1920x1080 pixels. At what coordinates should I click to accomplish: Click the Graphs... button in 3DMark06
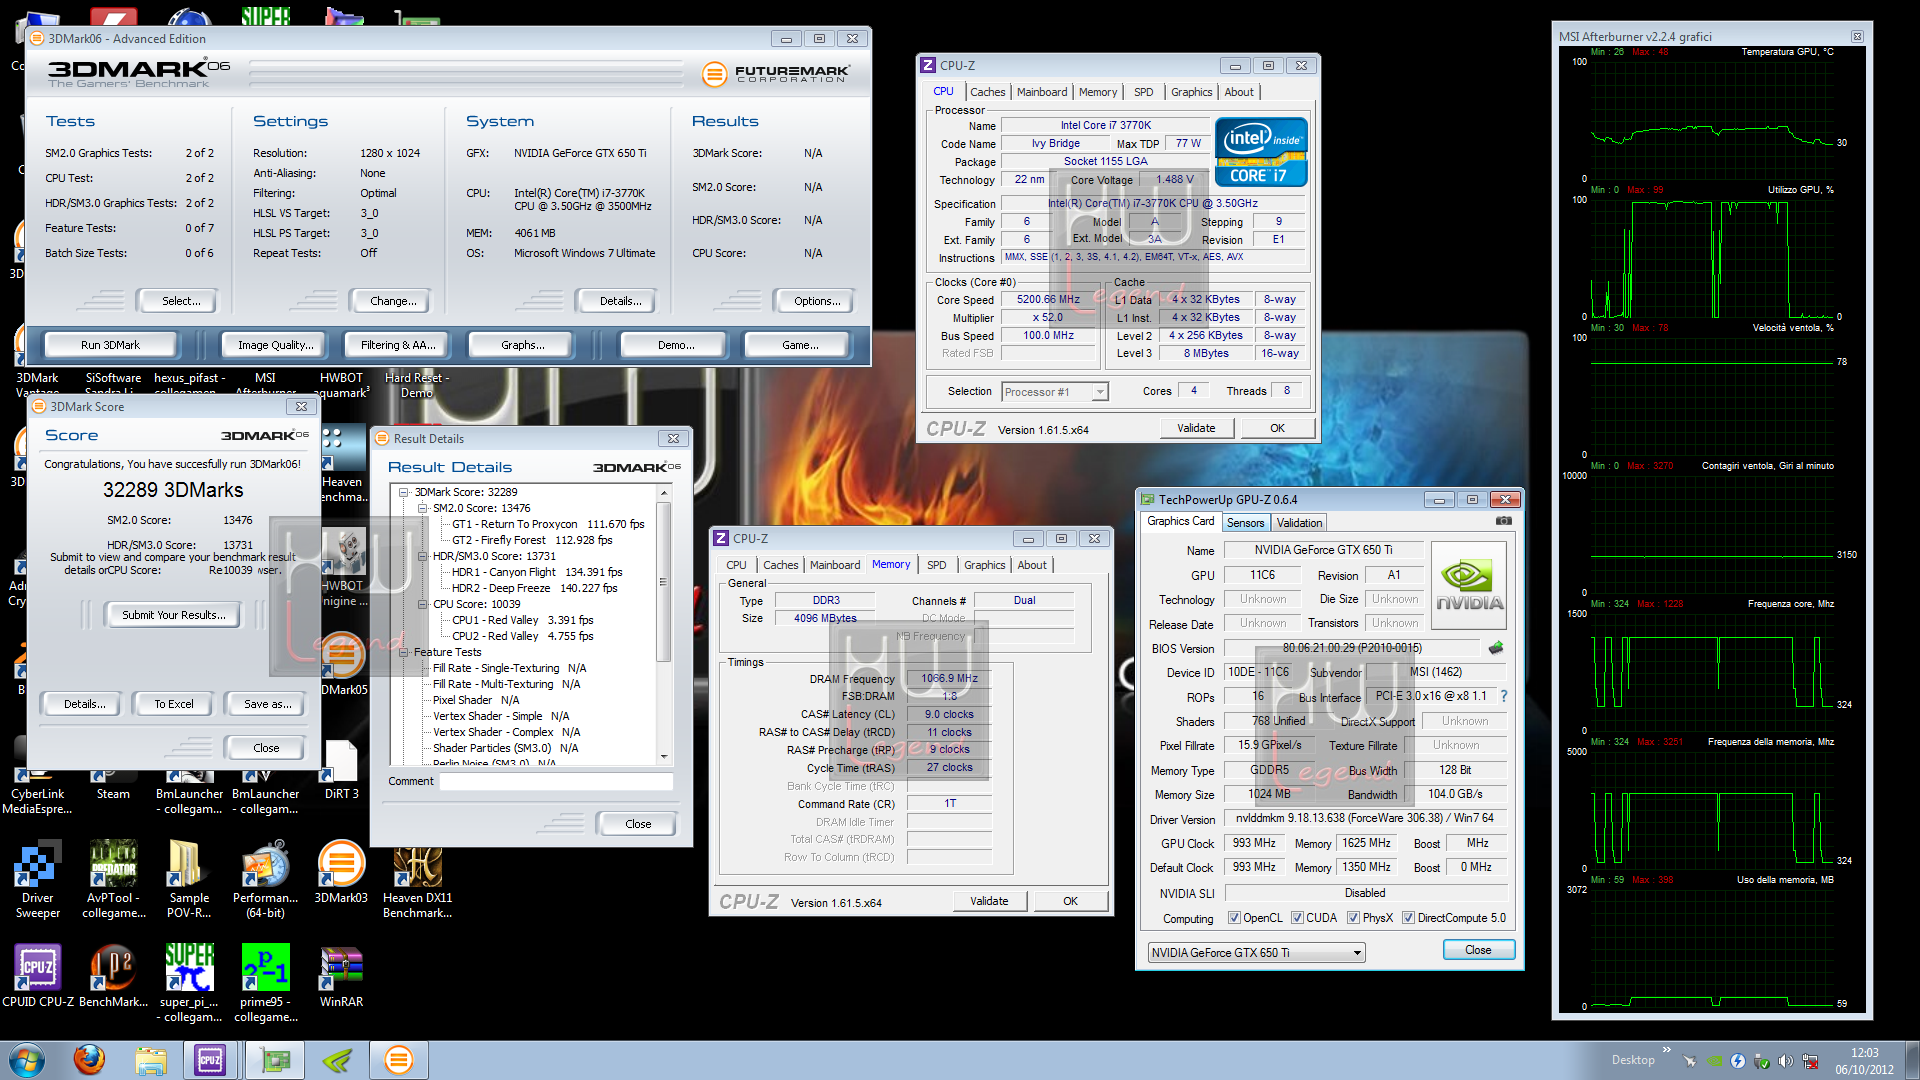523,345
